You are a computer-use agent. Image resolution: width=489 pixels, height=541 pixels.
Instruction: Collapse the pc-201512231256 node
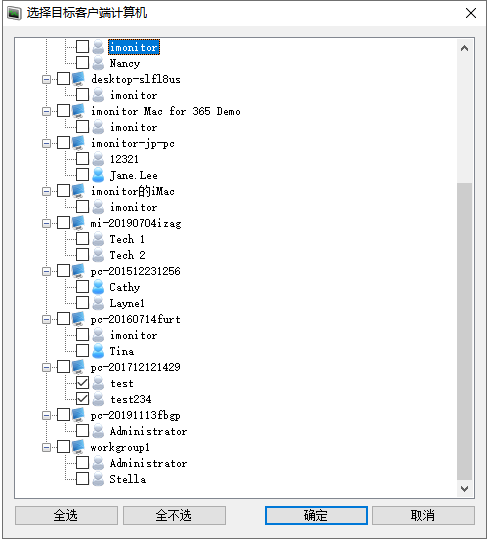(x=46, y=271)
